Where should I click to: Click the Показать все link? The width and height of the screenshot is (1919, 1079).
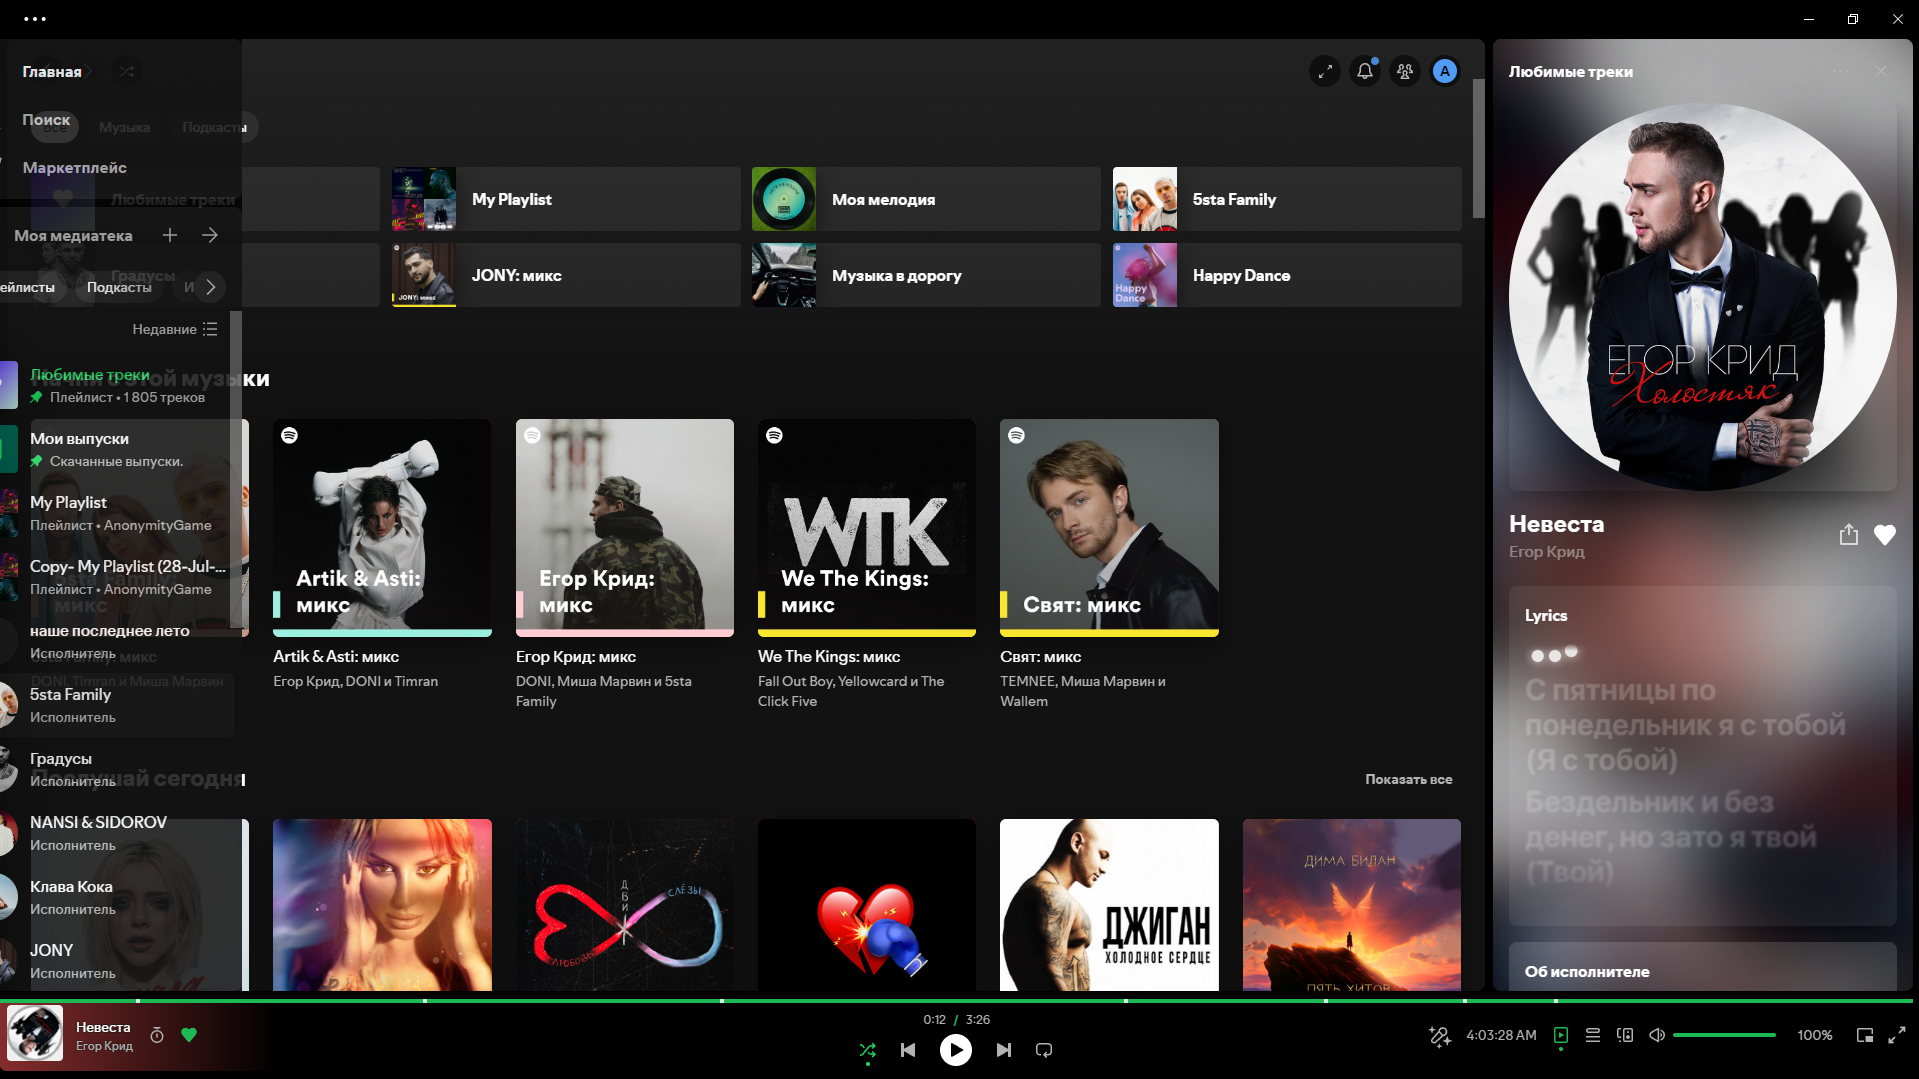point(1409,779)
